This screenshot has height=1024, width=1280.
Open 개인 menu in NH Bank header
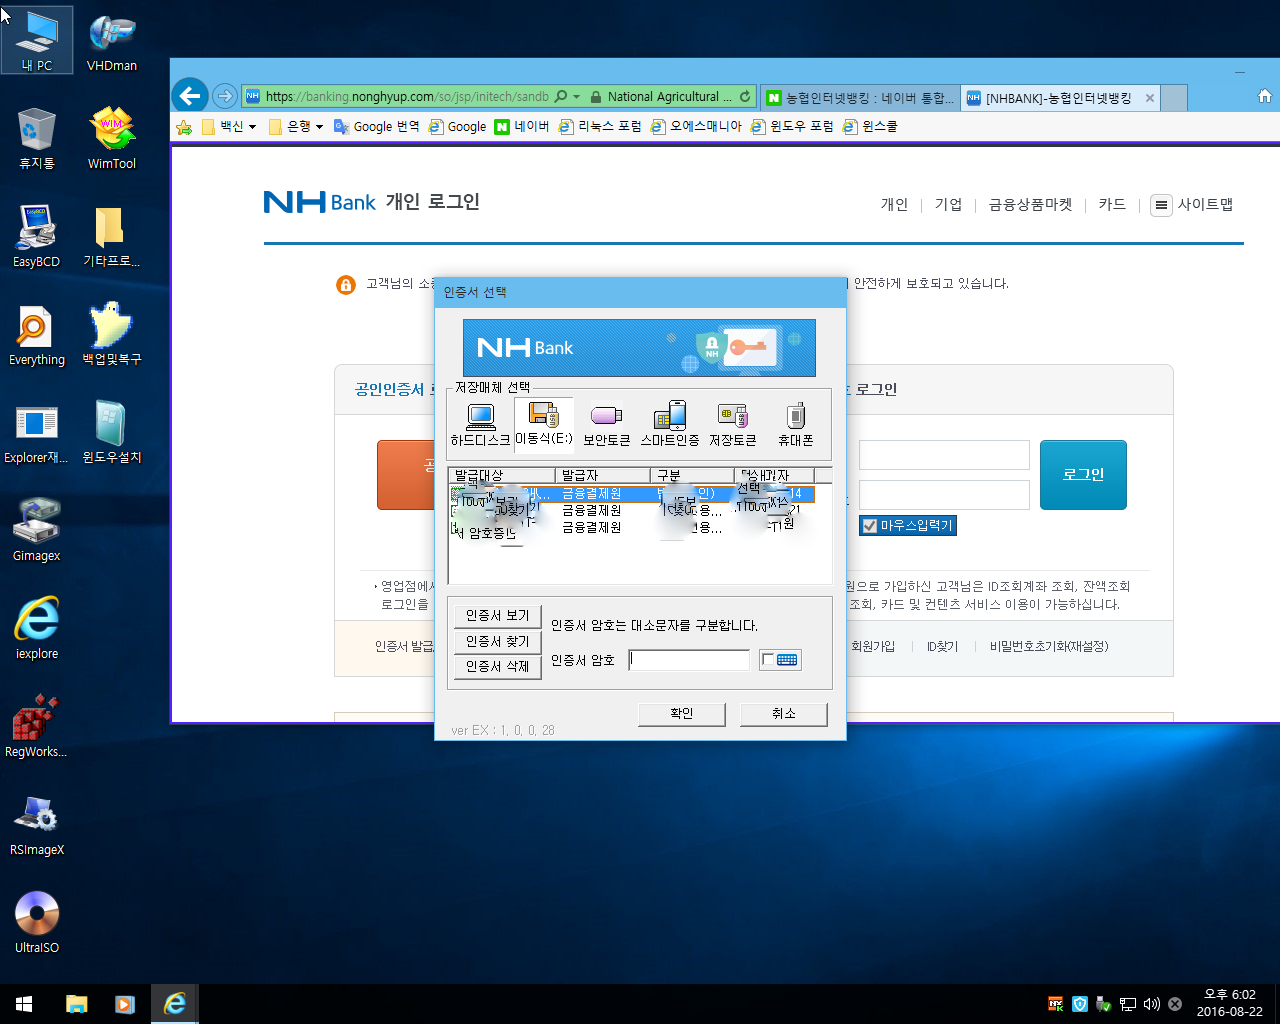pos(894,204)
